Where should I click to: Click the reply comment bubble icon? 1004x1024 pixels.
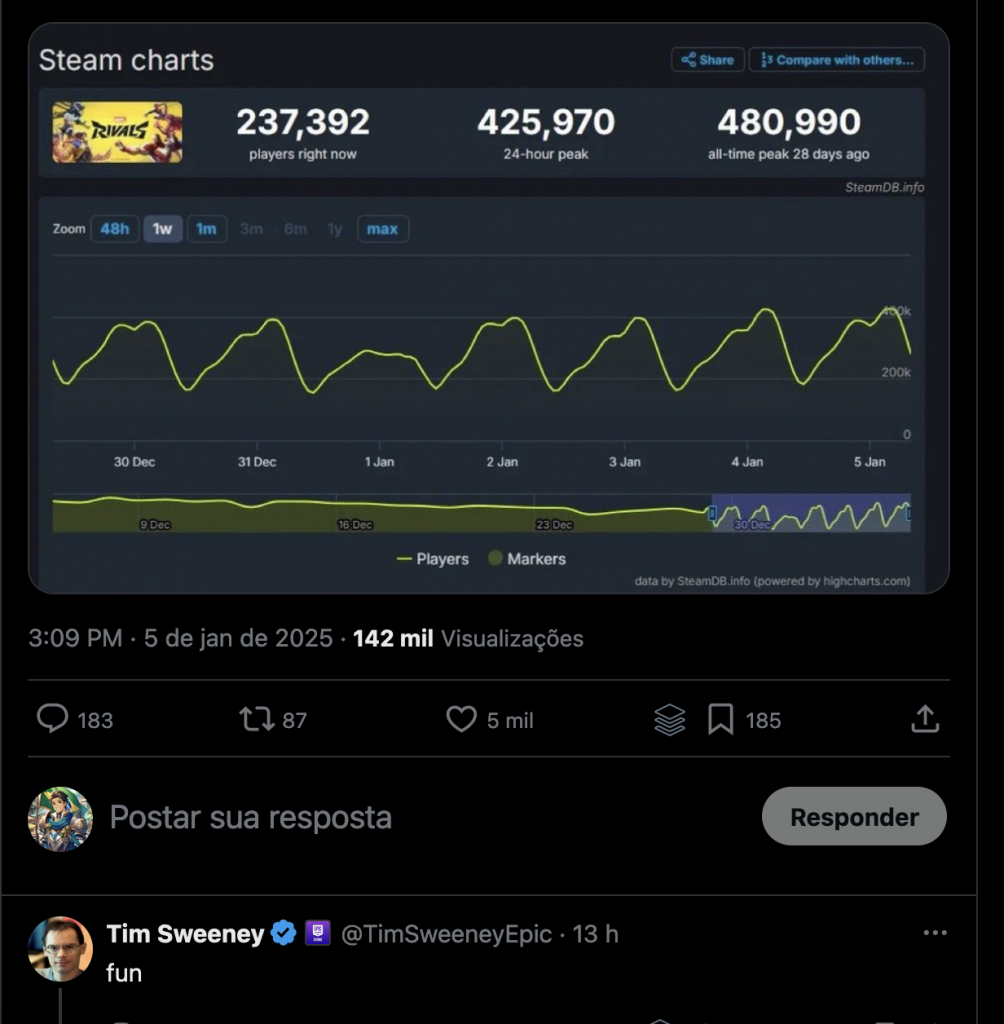coord(52,719)
